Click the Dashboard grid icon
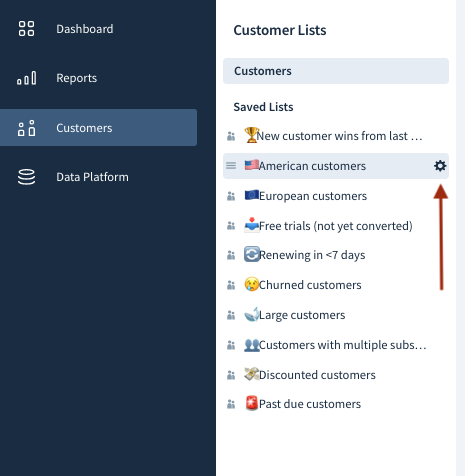 pyautogui.click(x=26, y=29)
